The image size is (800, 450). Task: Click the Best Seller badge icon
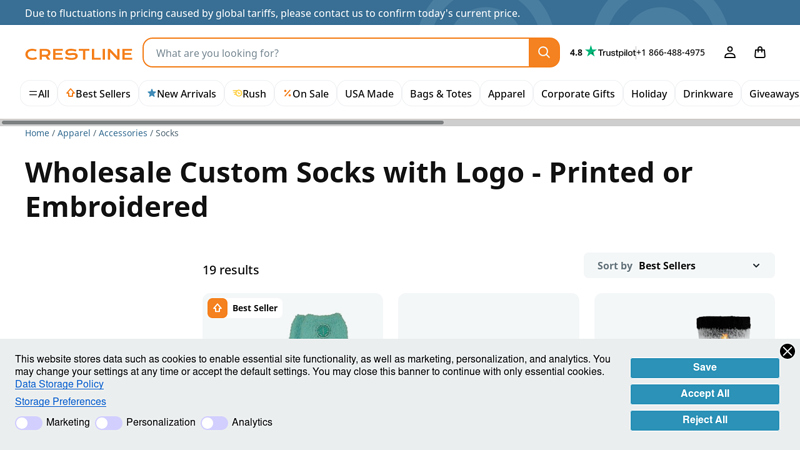pyautogui.click(x=217, y=308)
